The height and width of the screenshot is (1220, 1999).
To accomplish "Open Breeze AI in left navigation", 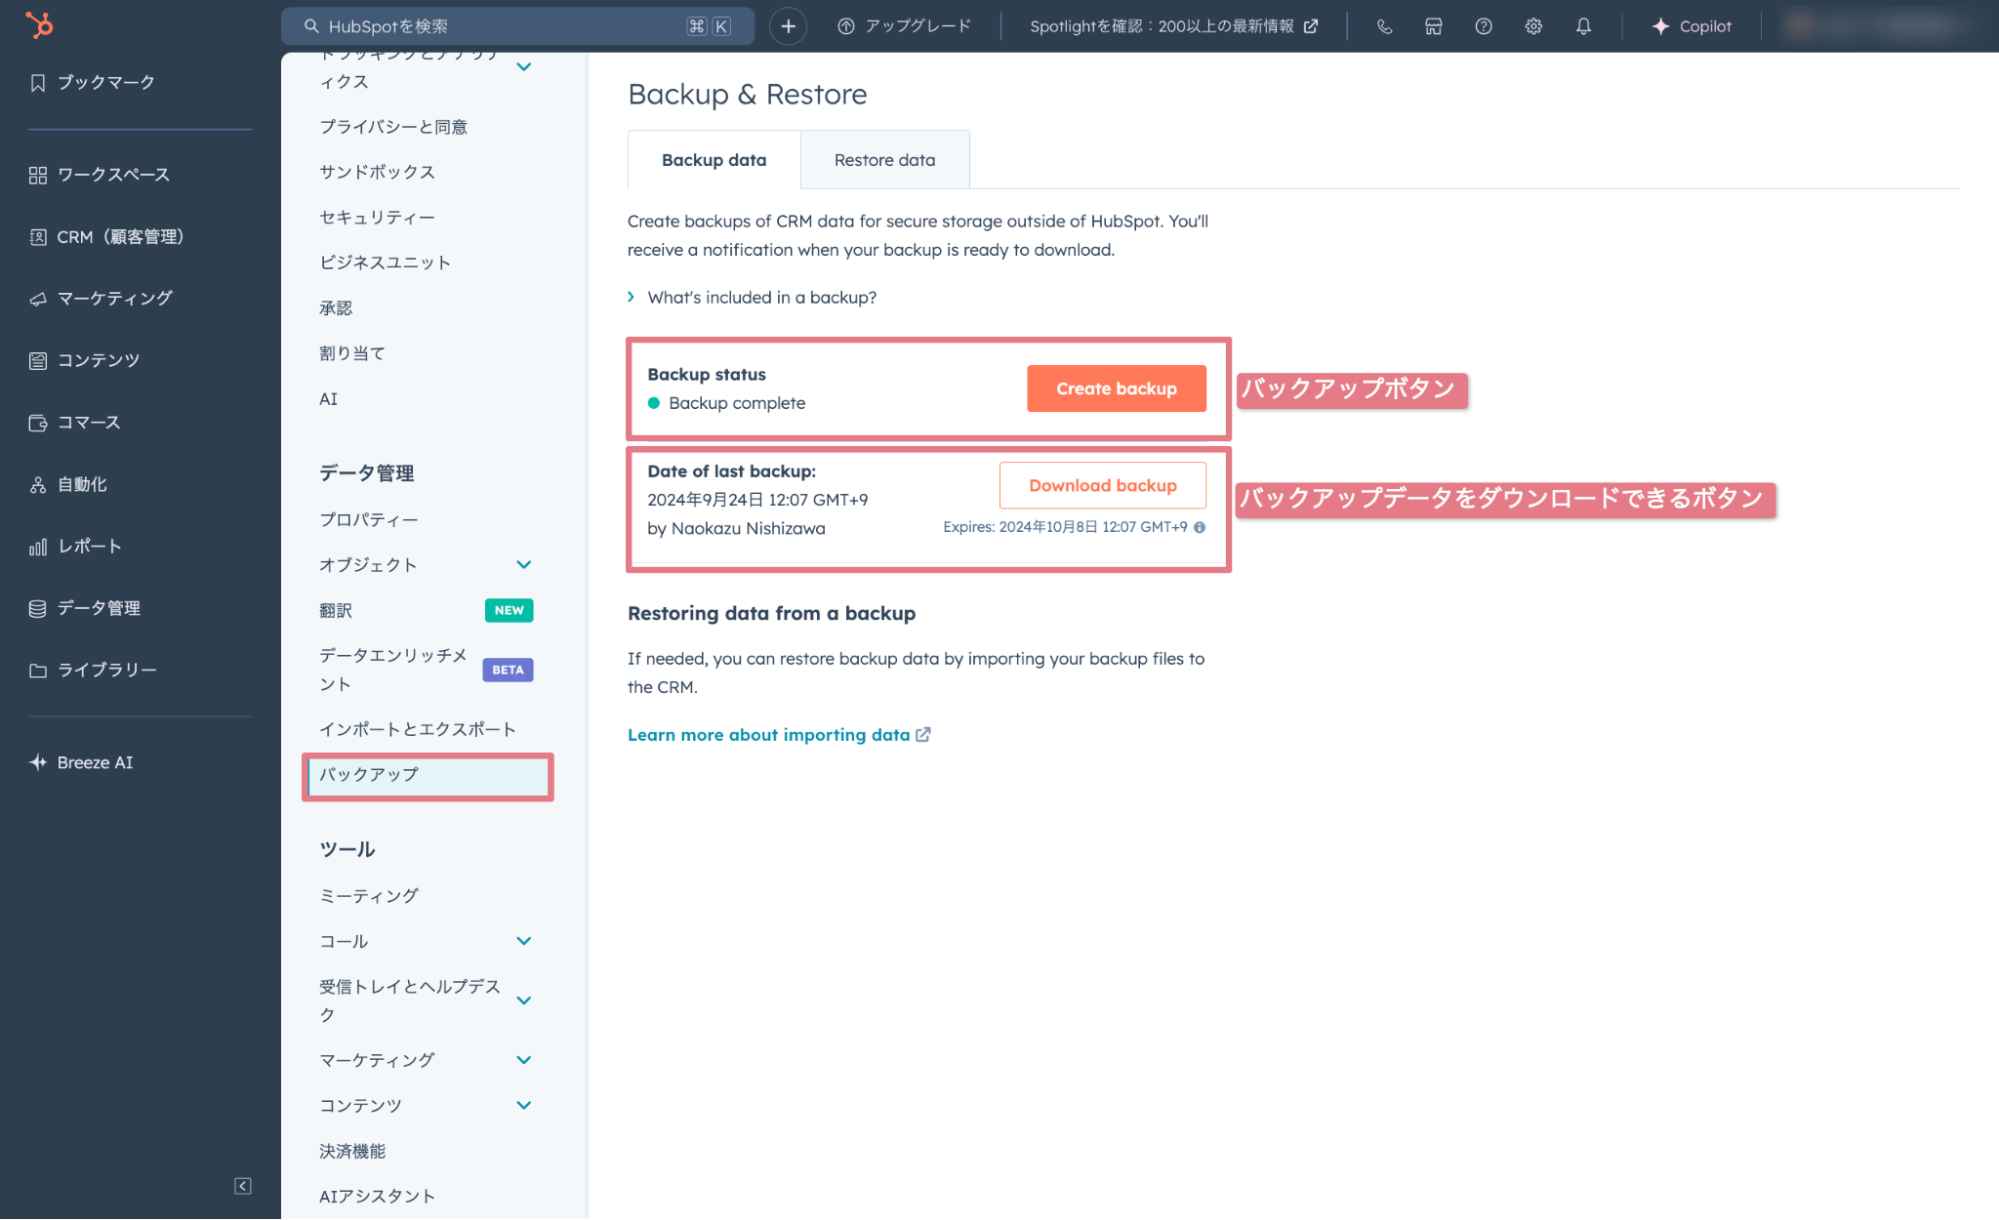I will (82, 763).
